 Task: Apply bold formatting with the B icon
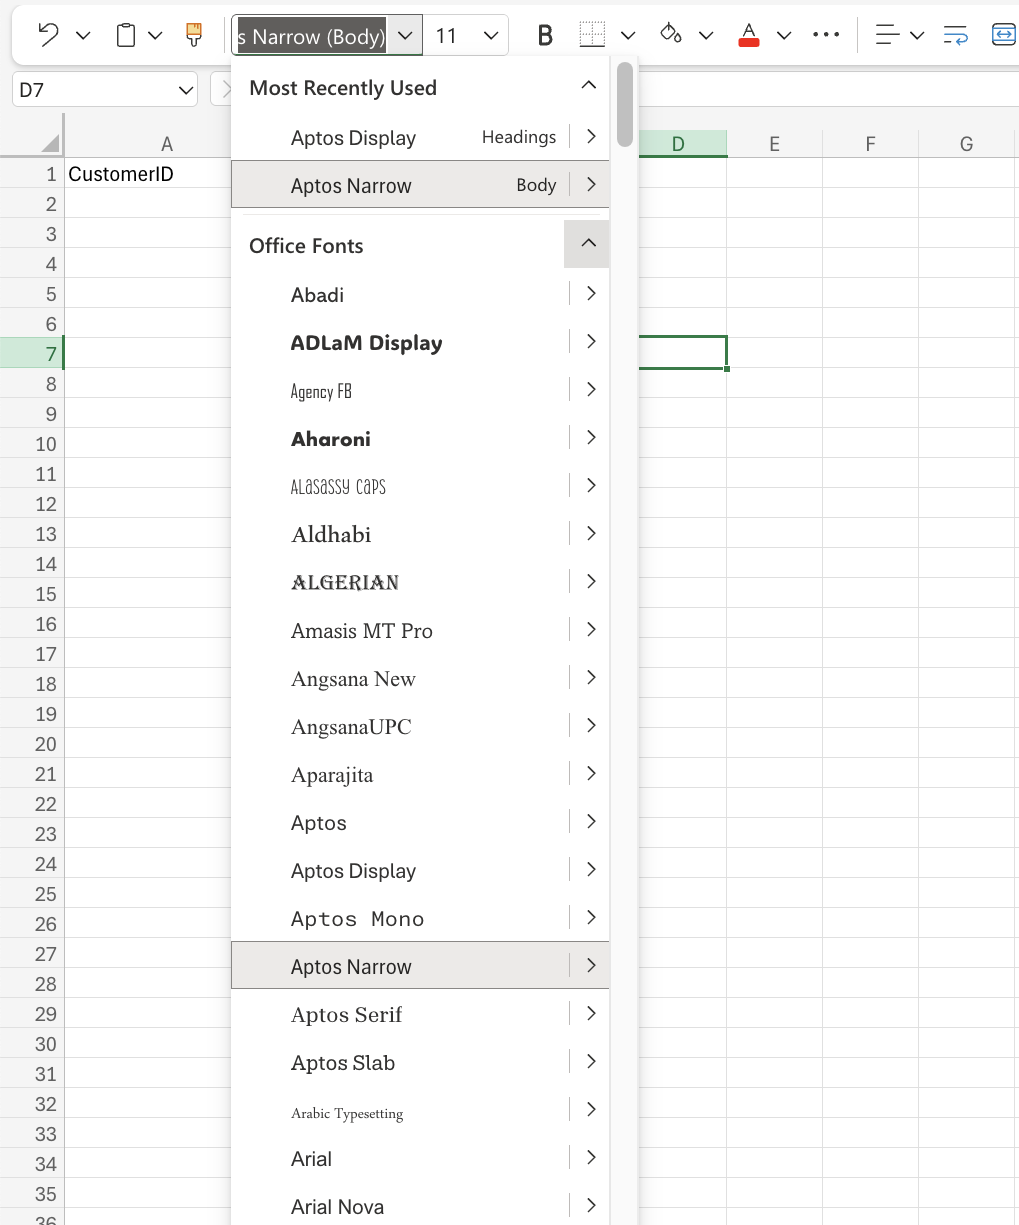(544, 33)
